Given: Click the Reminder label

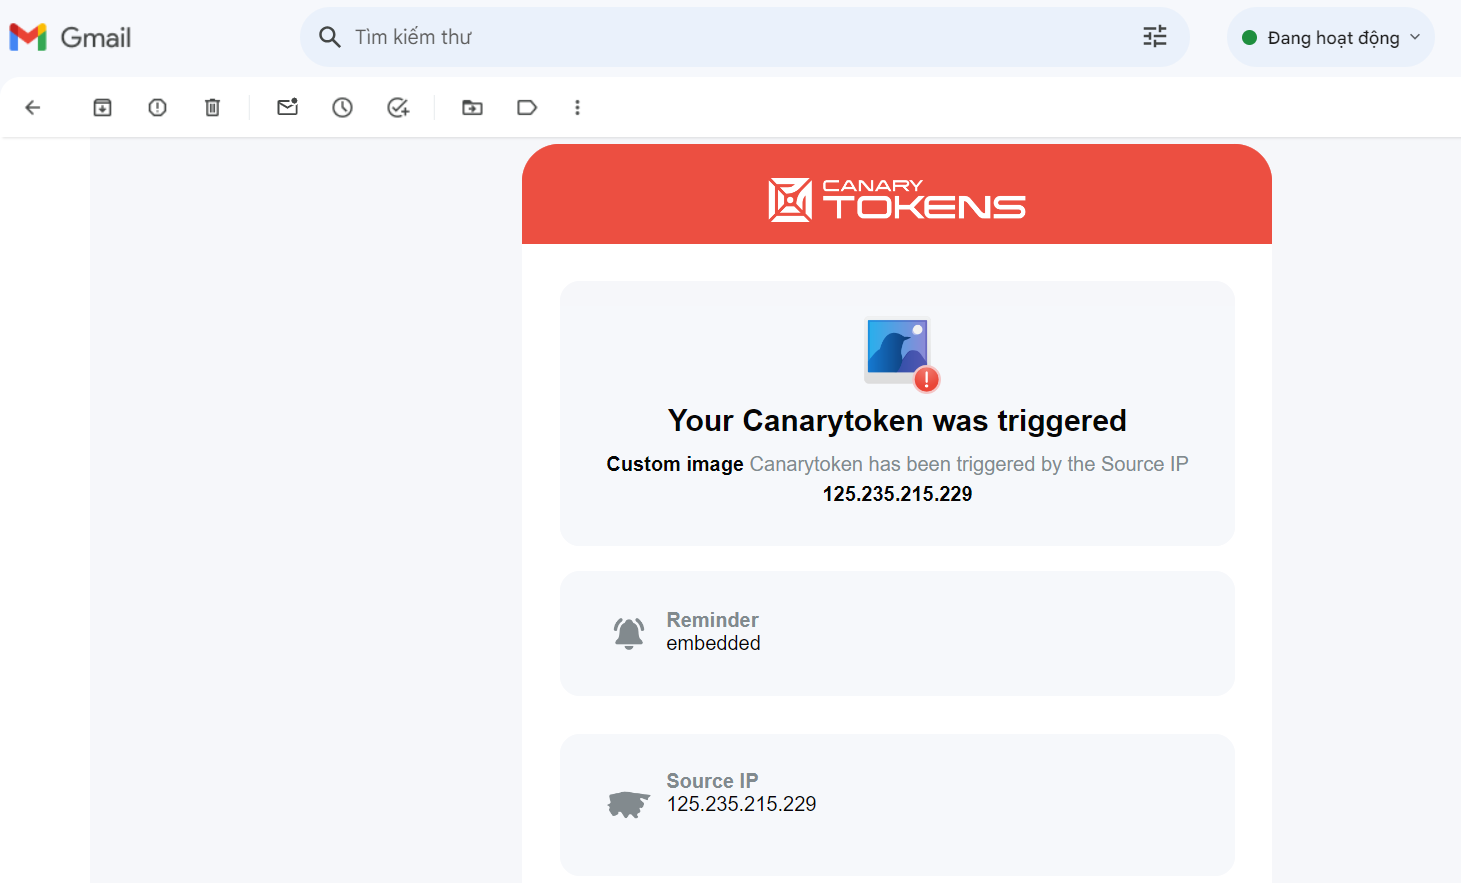Looking at the screenshot, I should tap(712, 620).
